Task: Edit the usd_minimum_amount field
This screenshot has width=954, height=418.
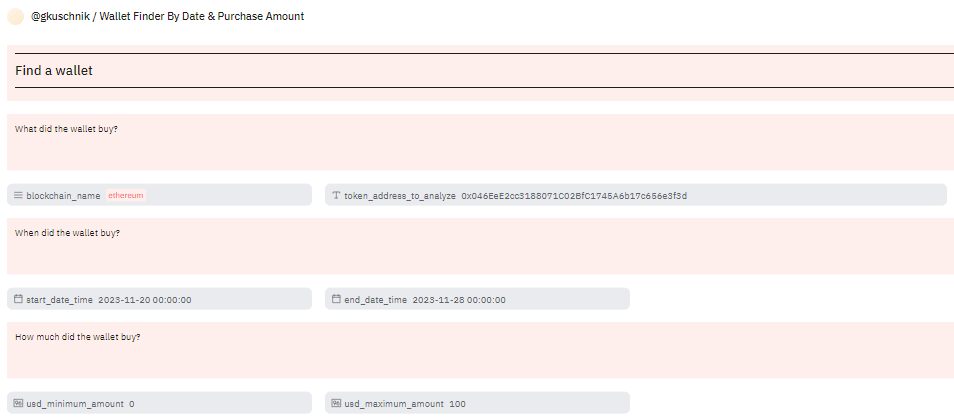Action: 159,403
